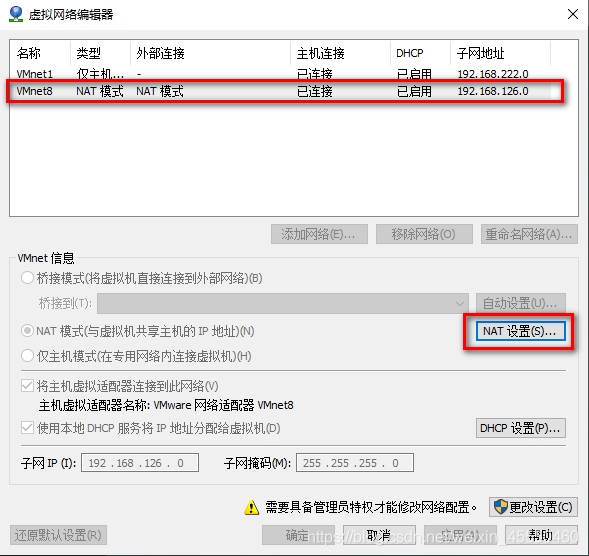Click the 子网掩码 input field
The image size is (589, 556).
[x=355, y=462]
